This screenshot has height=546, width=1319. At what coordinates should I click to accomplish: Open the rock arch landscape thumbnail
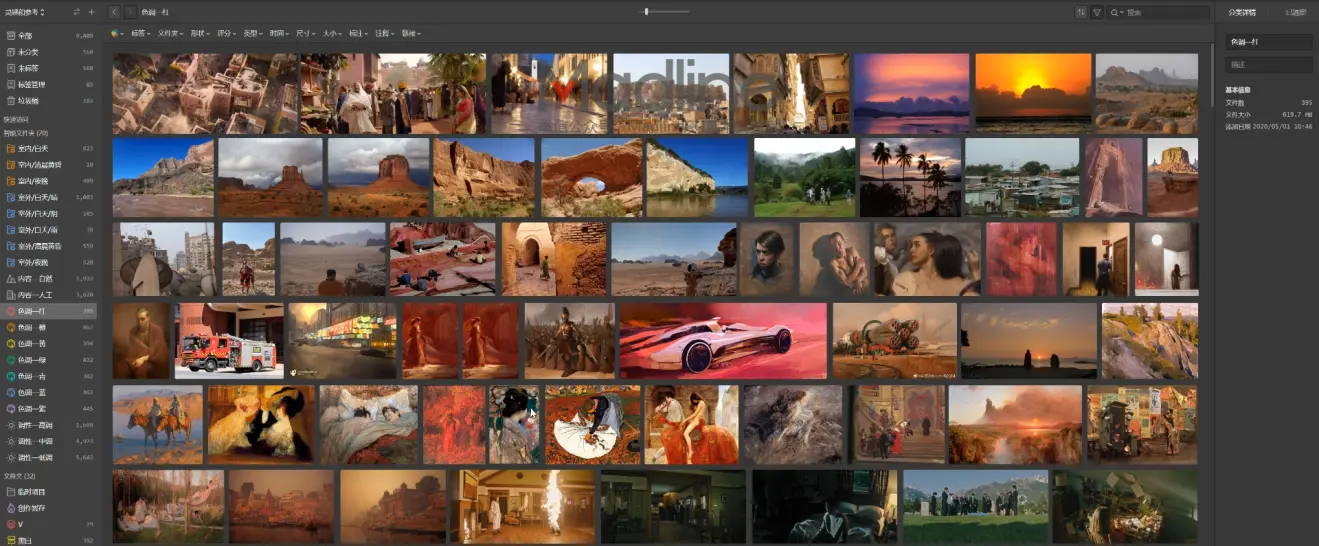coord(591,177)
